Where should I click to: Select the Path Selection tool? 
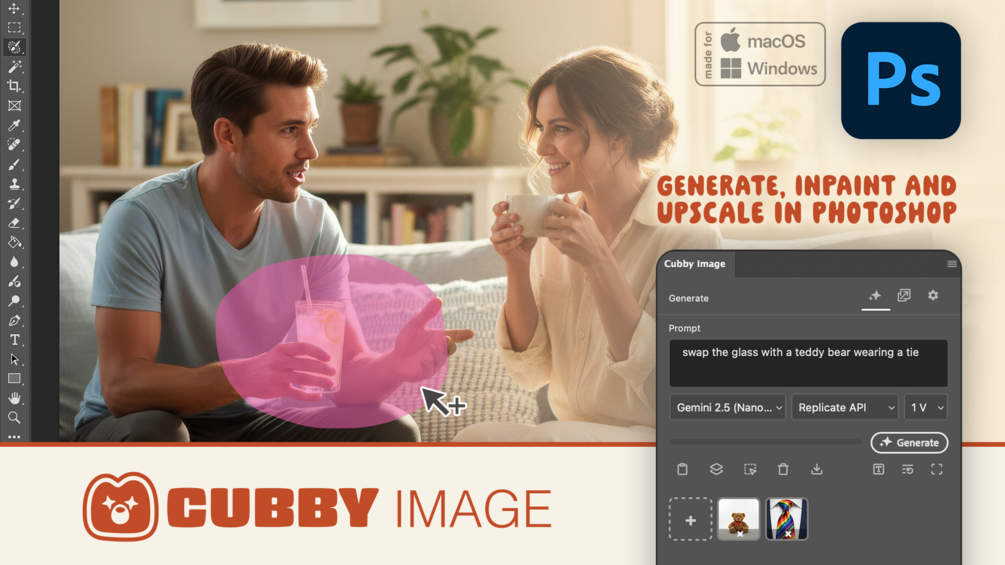pyautogui.click(x=14, y=359)
